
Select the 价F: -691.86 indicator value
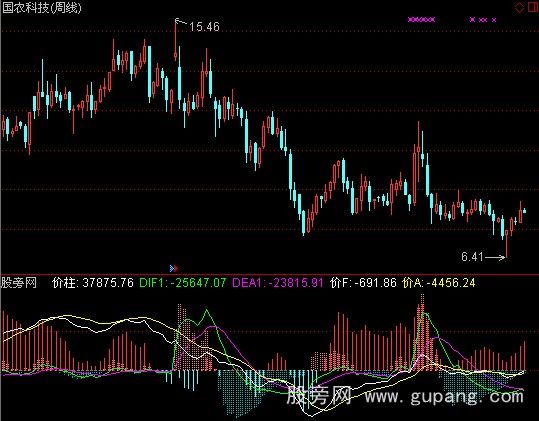point(363,283)
